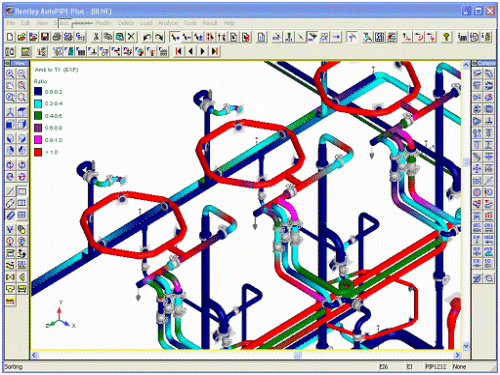This screenshot has height=375, width=500.
Task: Jump to last result with skip-forward button
Action: [x=215, y=51]
